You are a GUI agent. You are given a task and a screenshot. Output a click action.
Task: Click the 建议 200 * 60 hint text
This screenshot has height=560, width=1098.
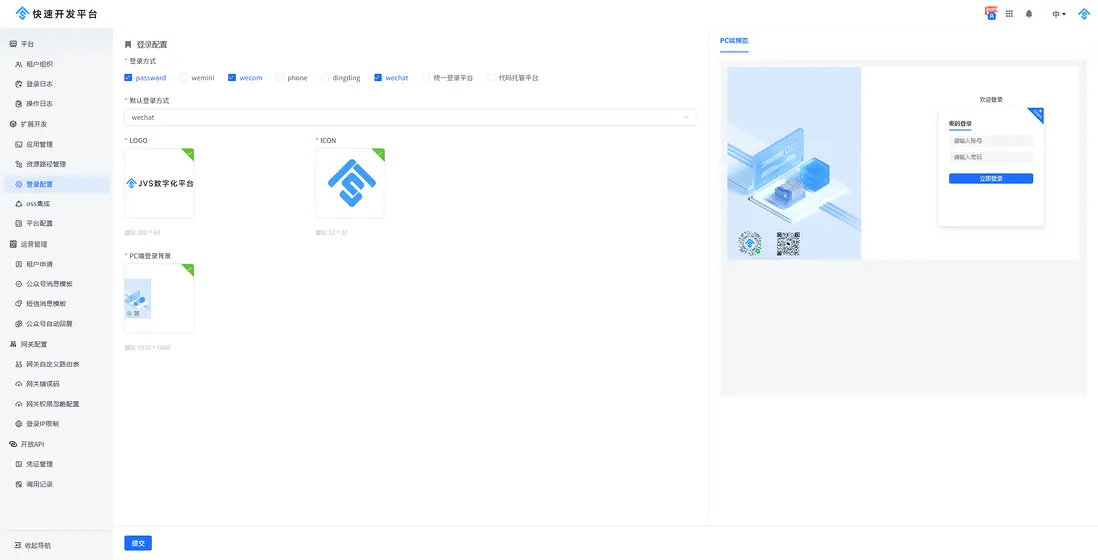(142, 232)
